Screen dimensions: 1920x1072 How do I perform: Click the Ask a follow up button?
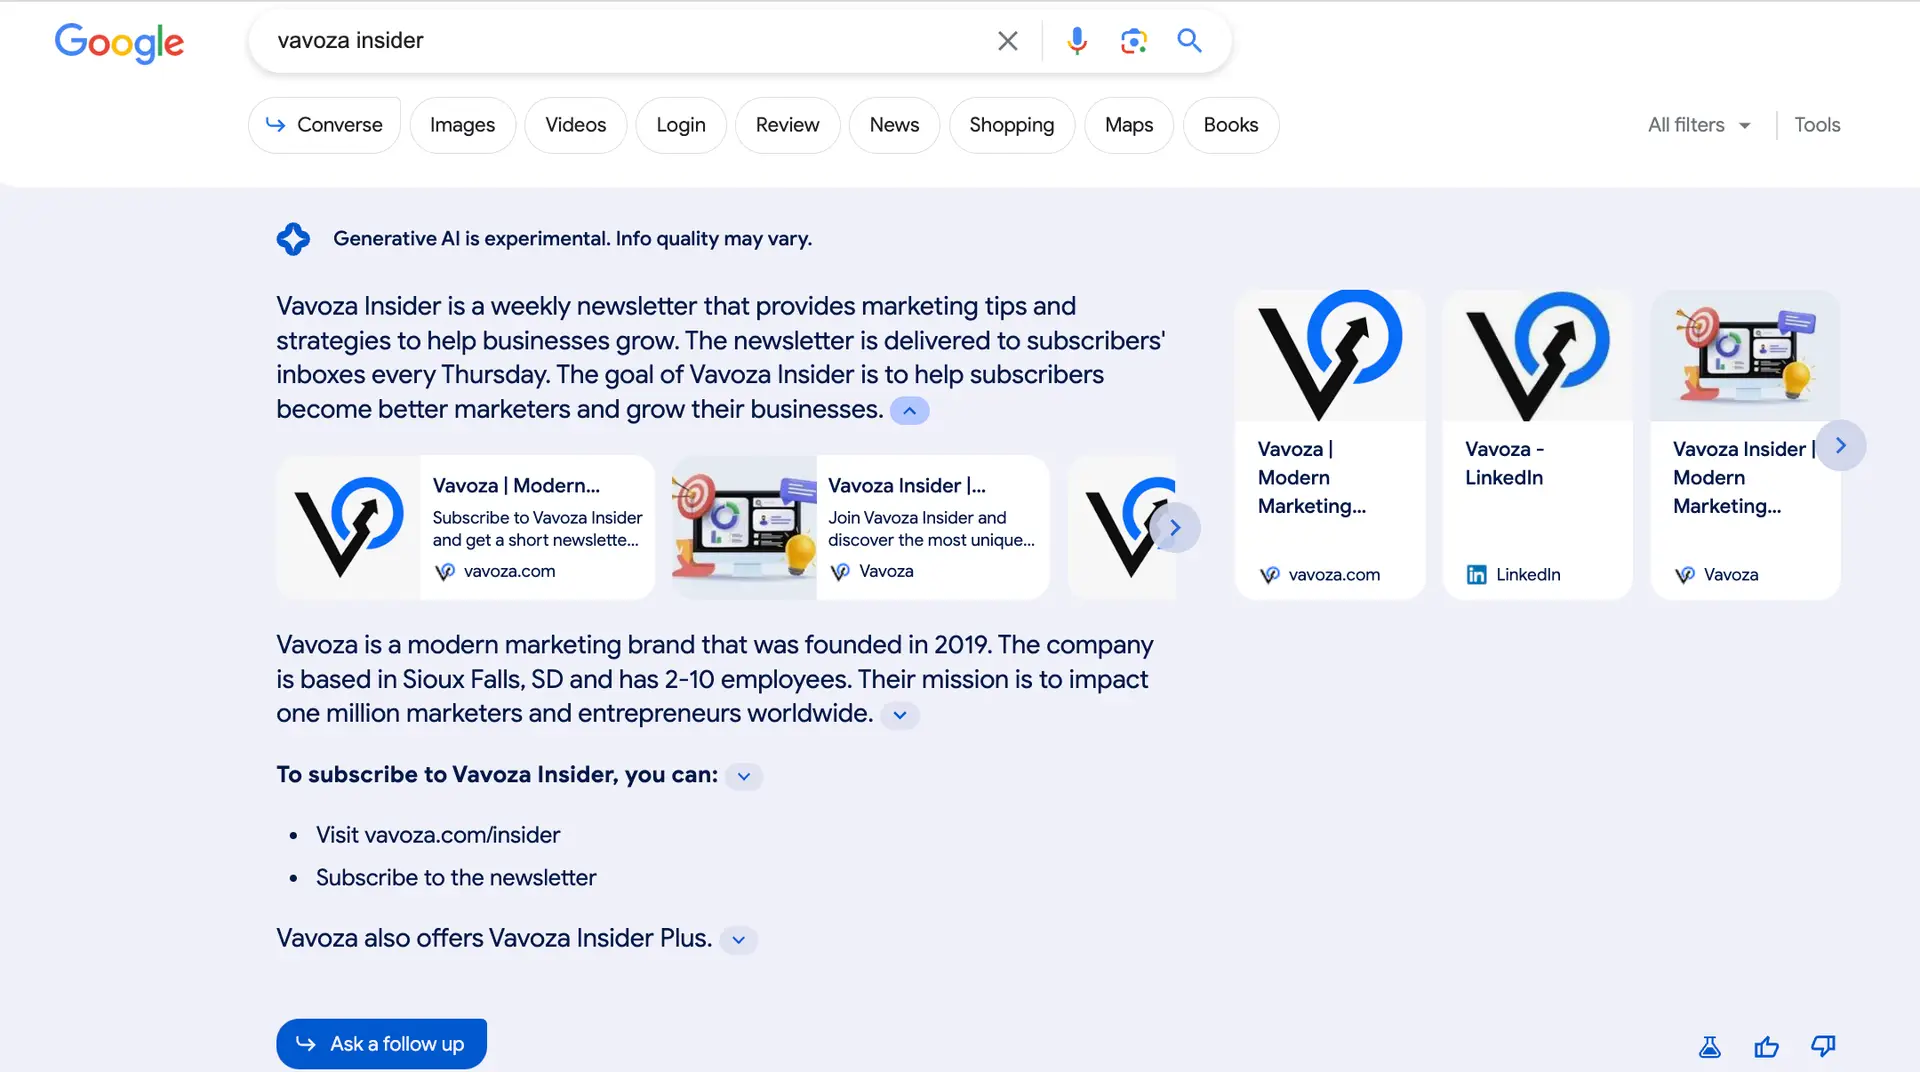point(381,1044)
